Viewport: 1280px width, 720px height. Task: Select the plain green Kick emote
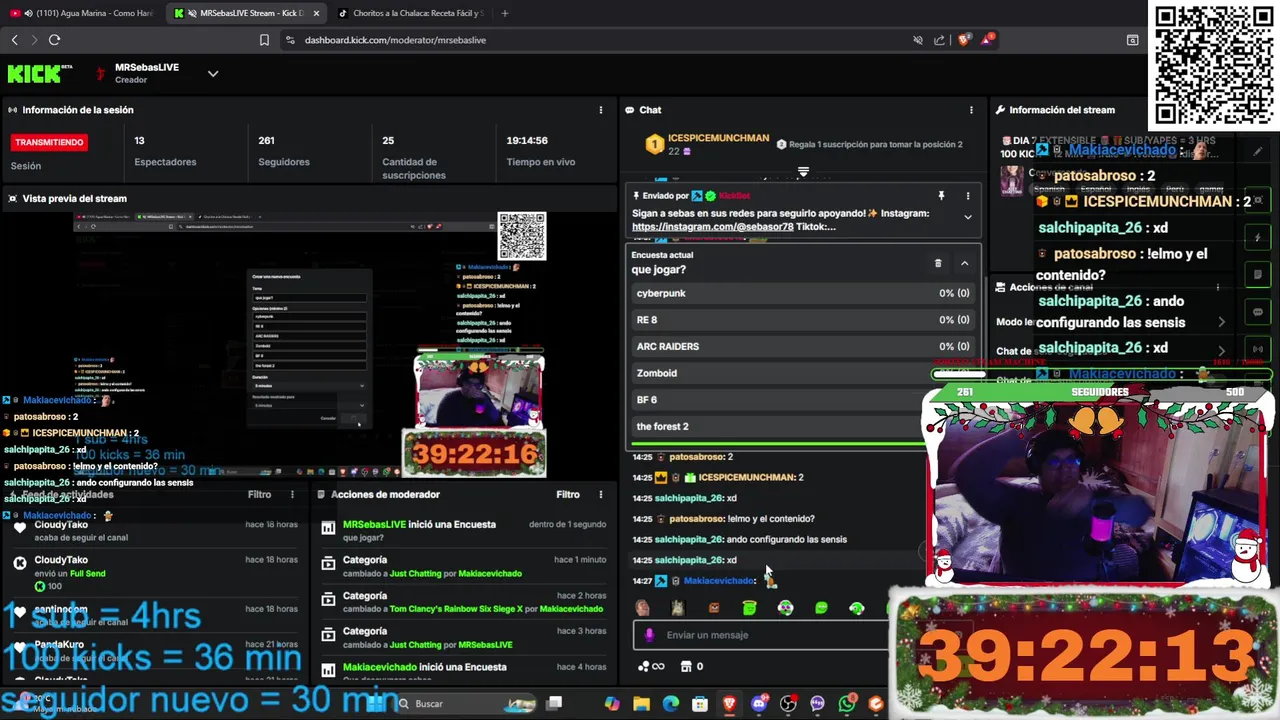(x=821, y=607)
